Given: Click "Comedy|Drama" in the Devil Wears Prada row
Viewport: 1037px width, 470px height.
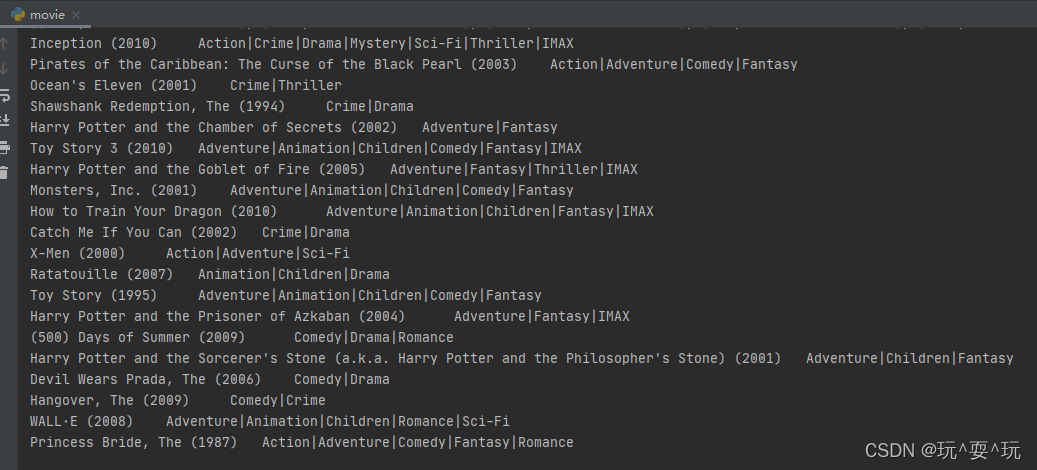Looking at the screenshot, I should pos(342,380).
